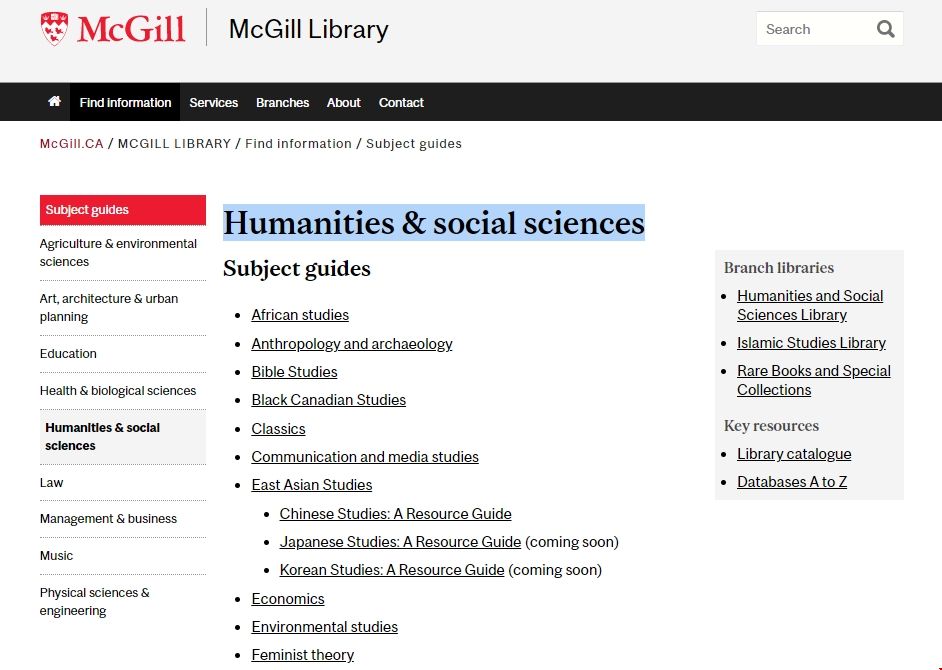942x670 pixels.
Task: Open the Feminist theory guide
Action: click(302, 654)
